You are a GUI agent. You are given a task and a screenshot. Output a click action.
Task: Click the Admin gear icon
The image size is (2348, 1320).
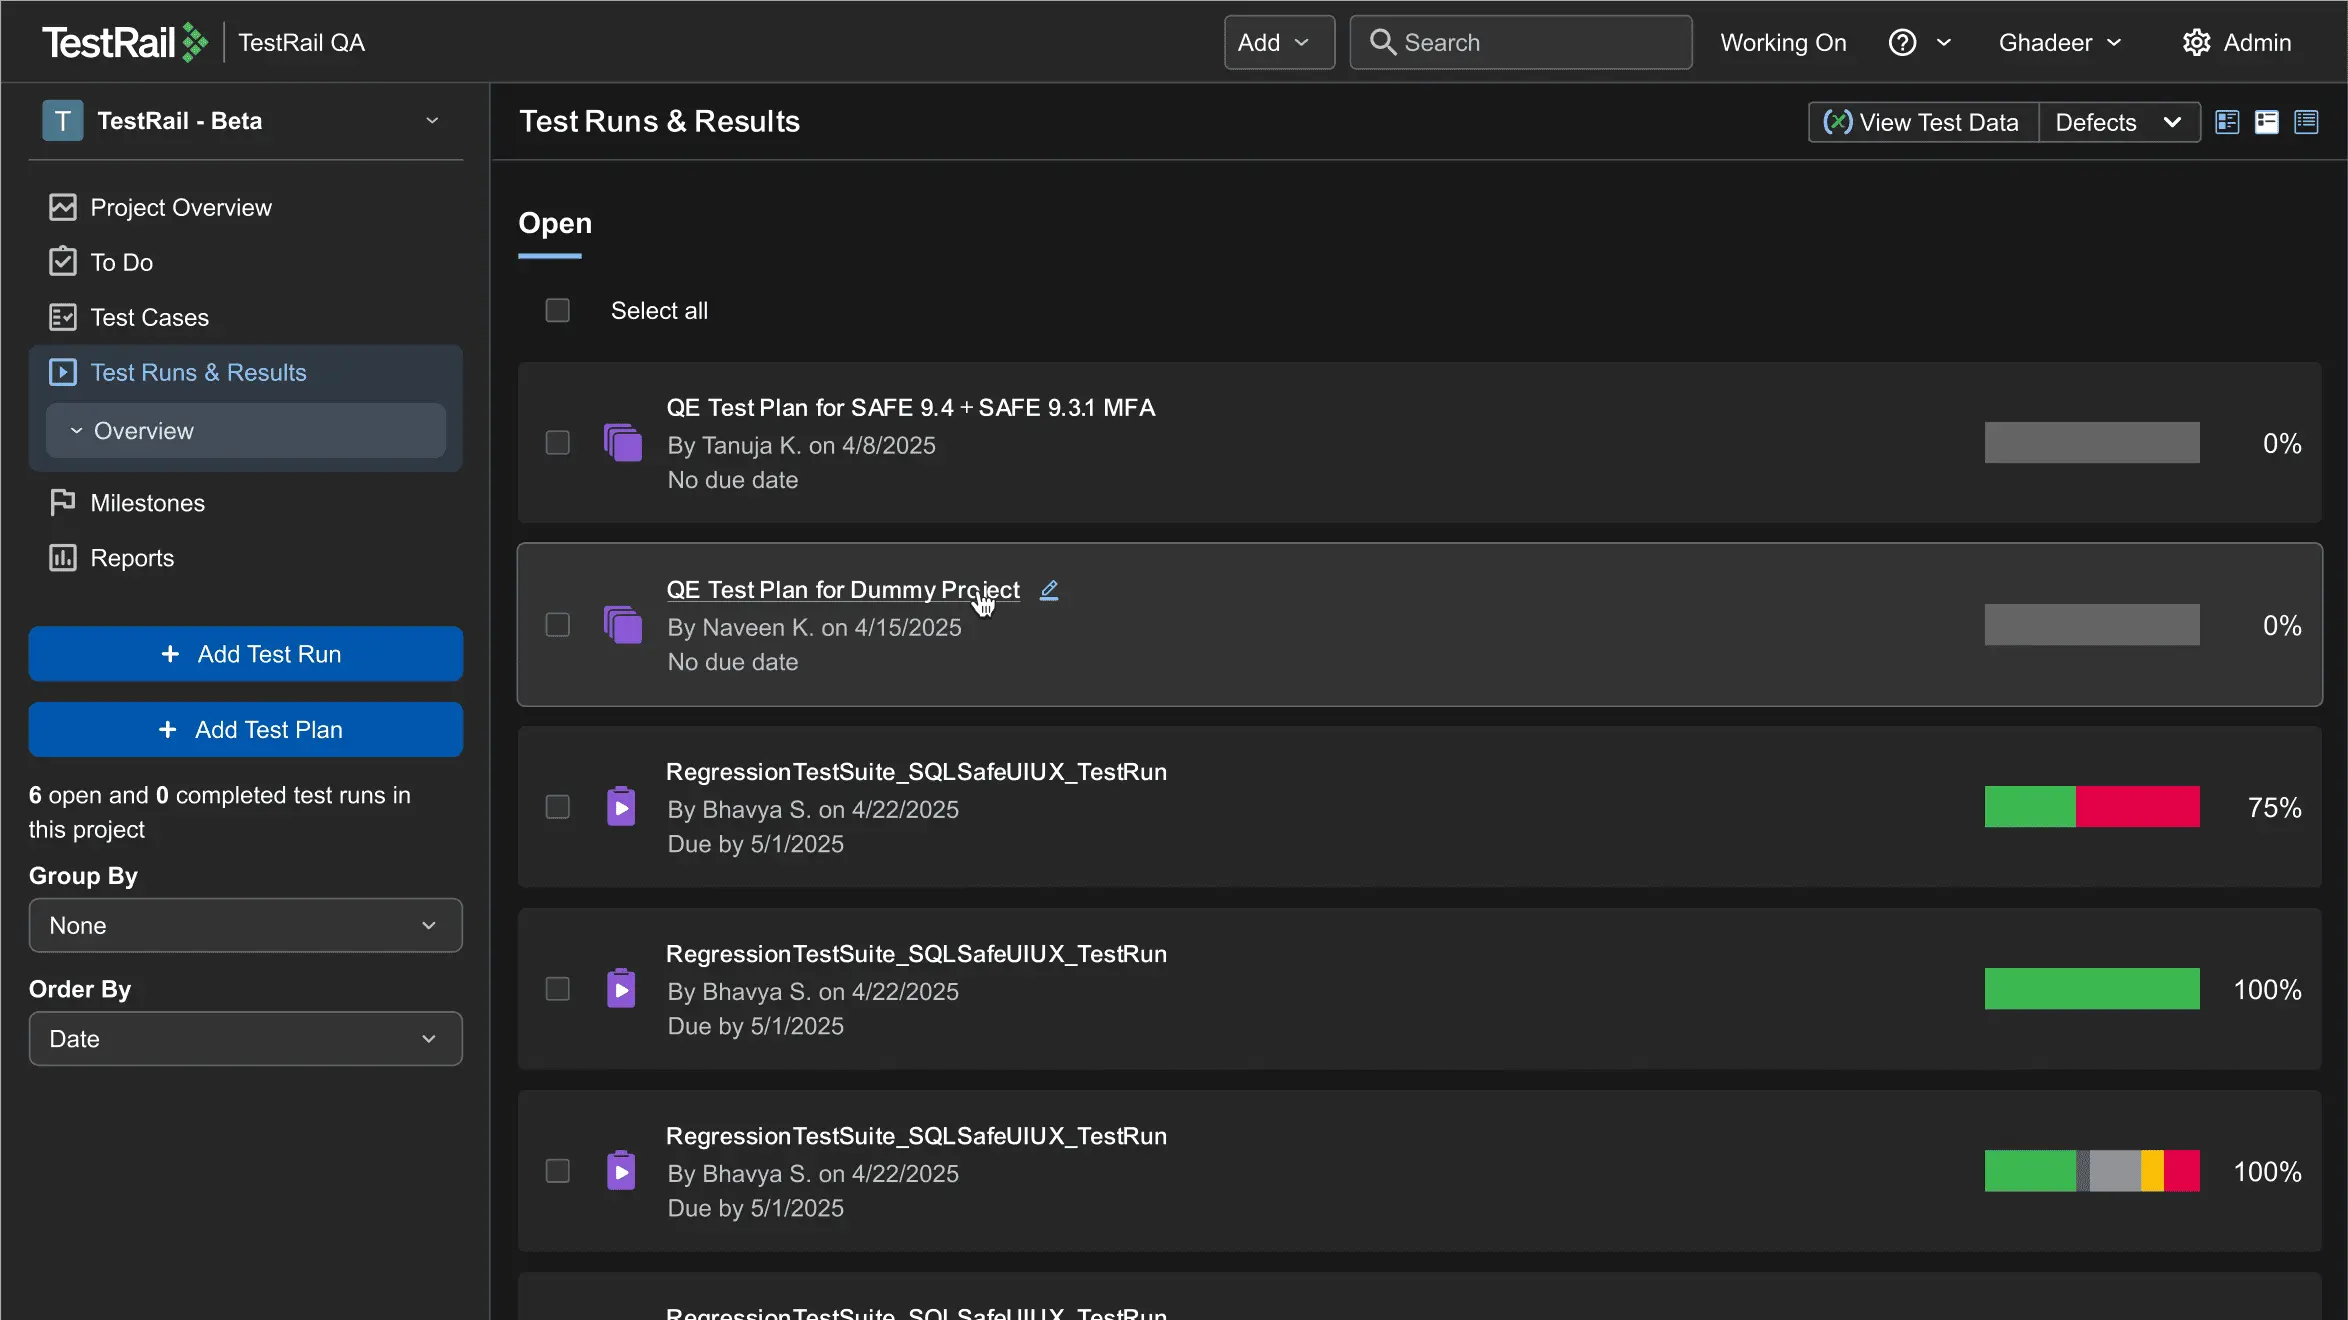coord(2196,42)
